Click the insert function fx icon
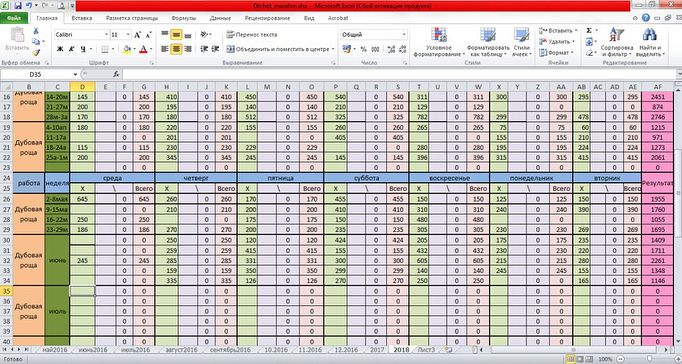The height and width of the screenshot is (364, 682). point(117,74)
